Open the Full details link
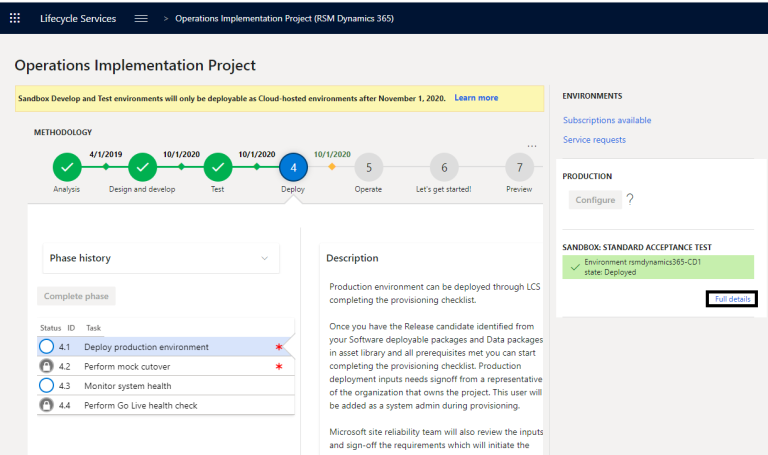768x455 pixels. (x=732, y=299)
